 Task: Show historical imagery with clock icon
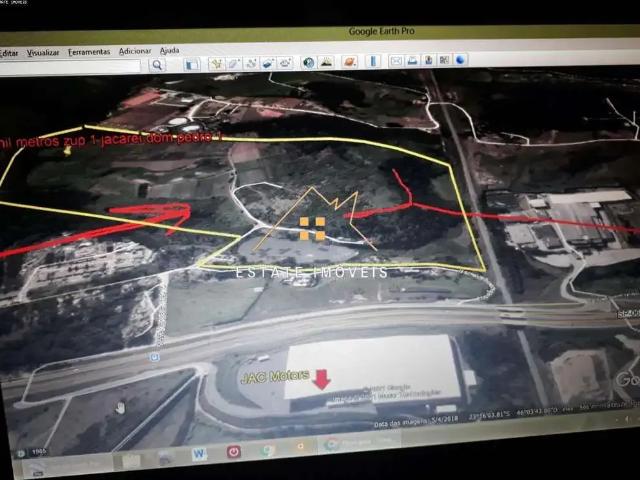[309, 62]
